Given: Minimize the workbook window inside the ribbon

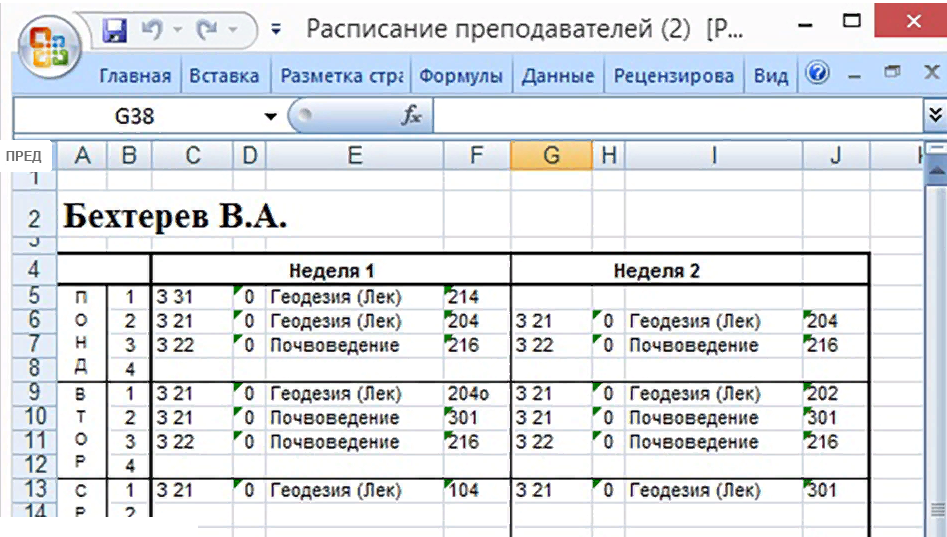Looking at the screenshot, I should 854,76.
